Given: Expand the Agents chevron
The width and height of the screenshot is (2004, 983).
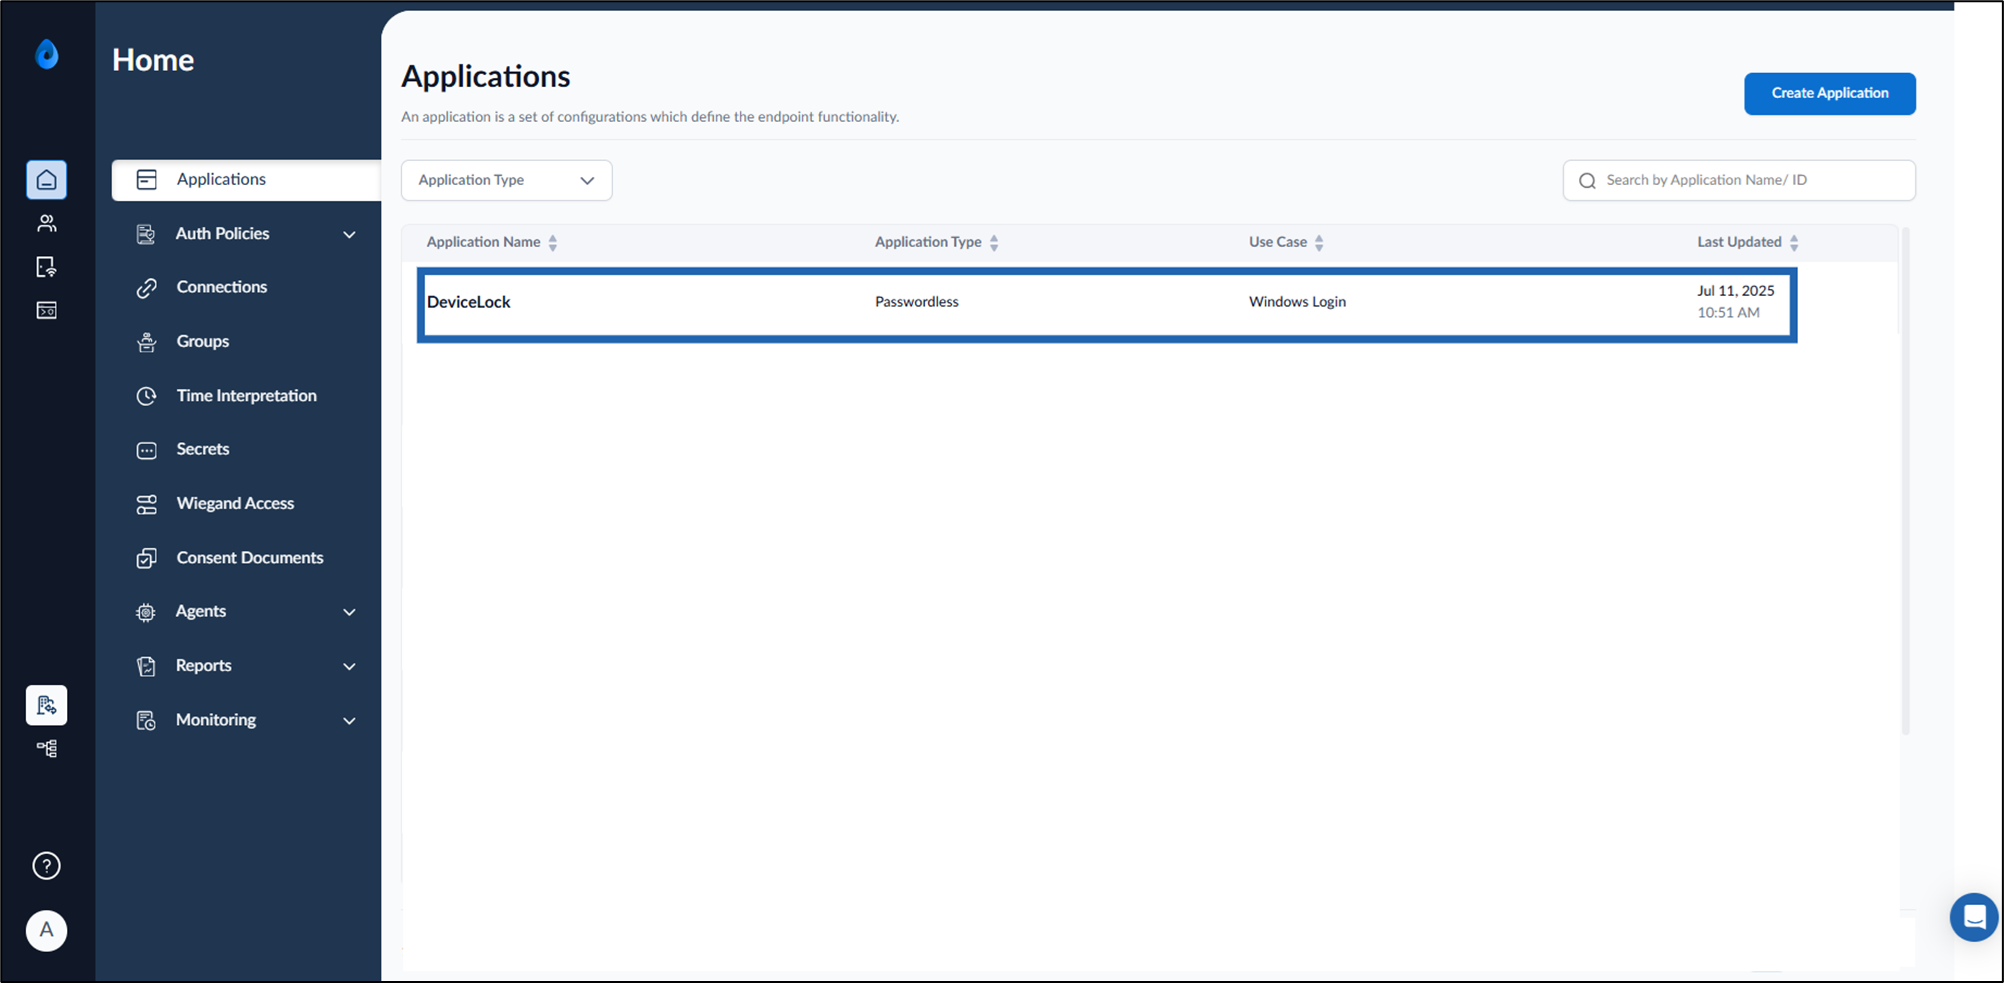Looking at the screenshot, I should [349, 612].
